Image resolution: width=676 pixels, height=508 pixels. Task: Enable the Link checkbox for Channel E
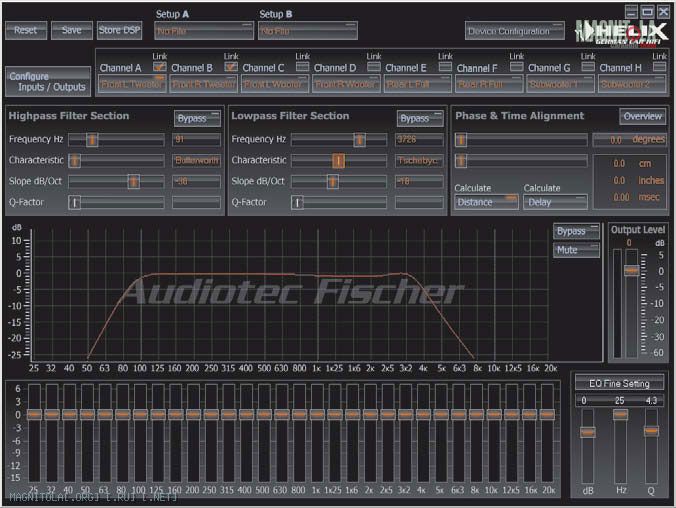click(x=445, y=66)
